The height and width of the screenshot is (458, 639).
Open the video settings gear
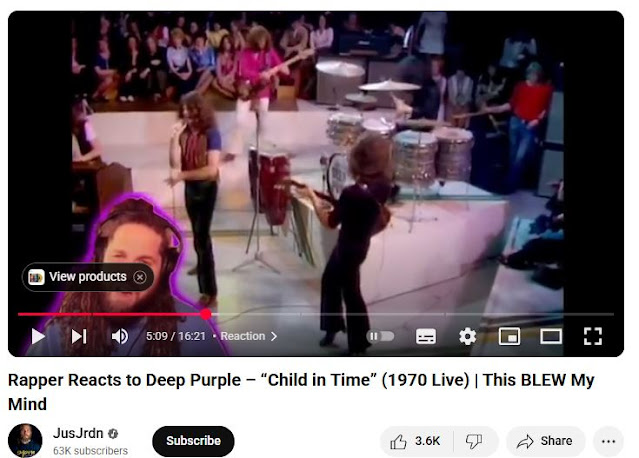pos(467,337)
